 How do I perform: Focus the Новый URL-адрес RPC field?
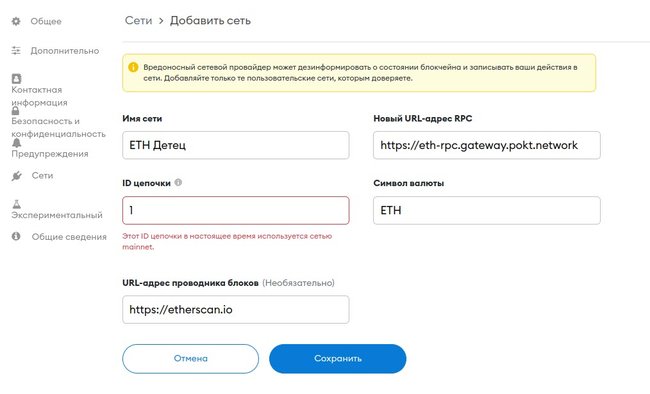tap(487, 145)
